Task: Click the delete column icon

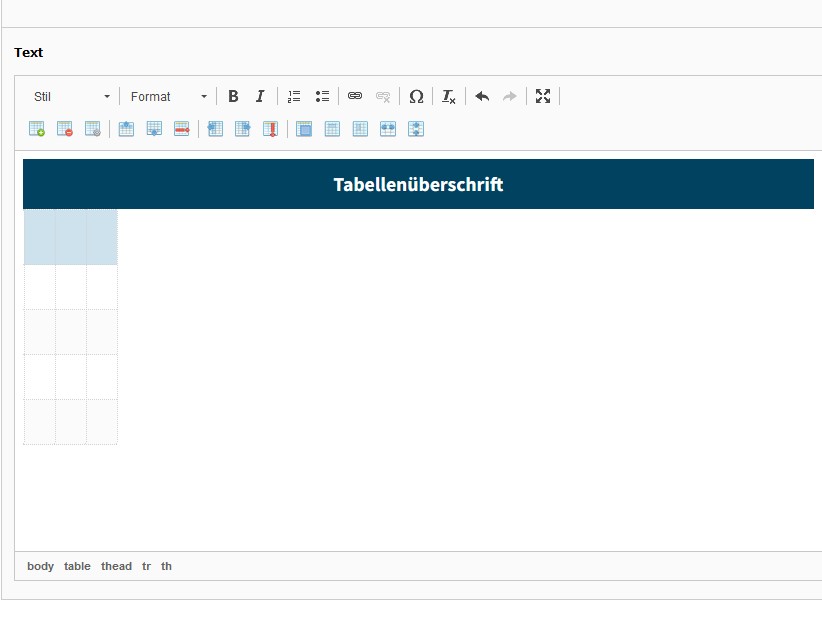Action: [x=270, y=129]
